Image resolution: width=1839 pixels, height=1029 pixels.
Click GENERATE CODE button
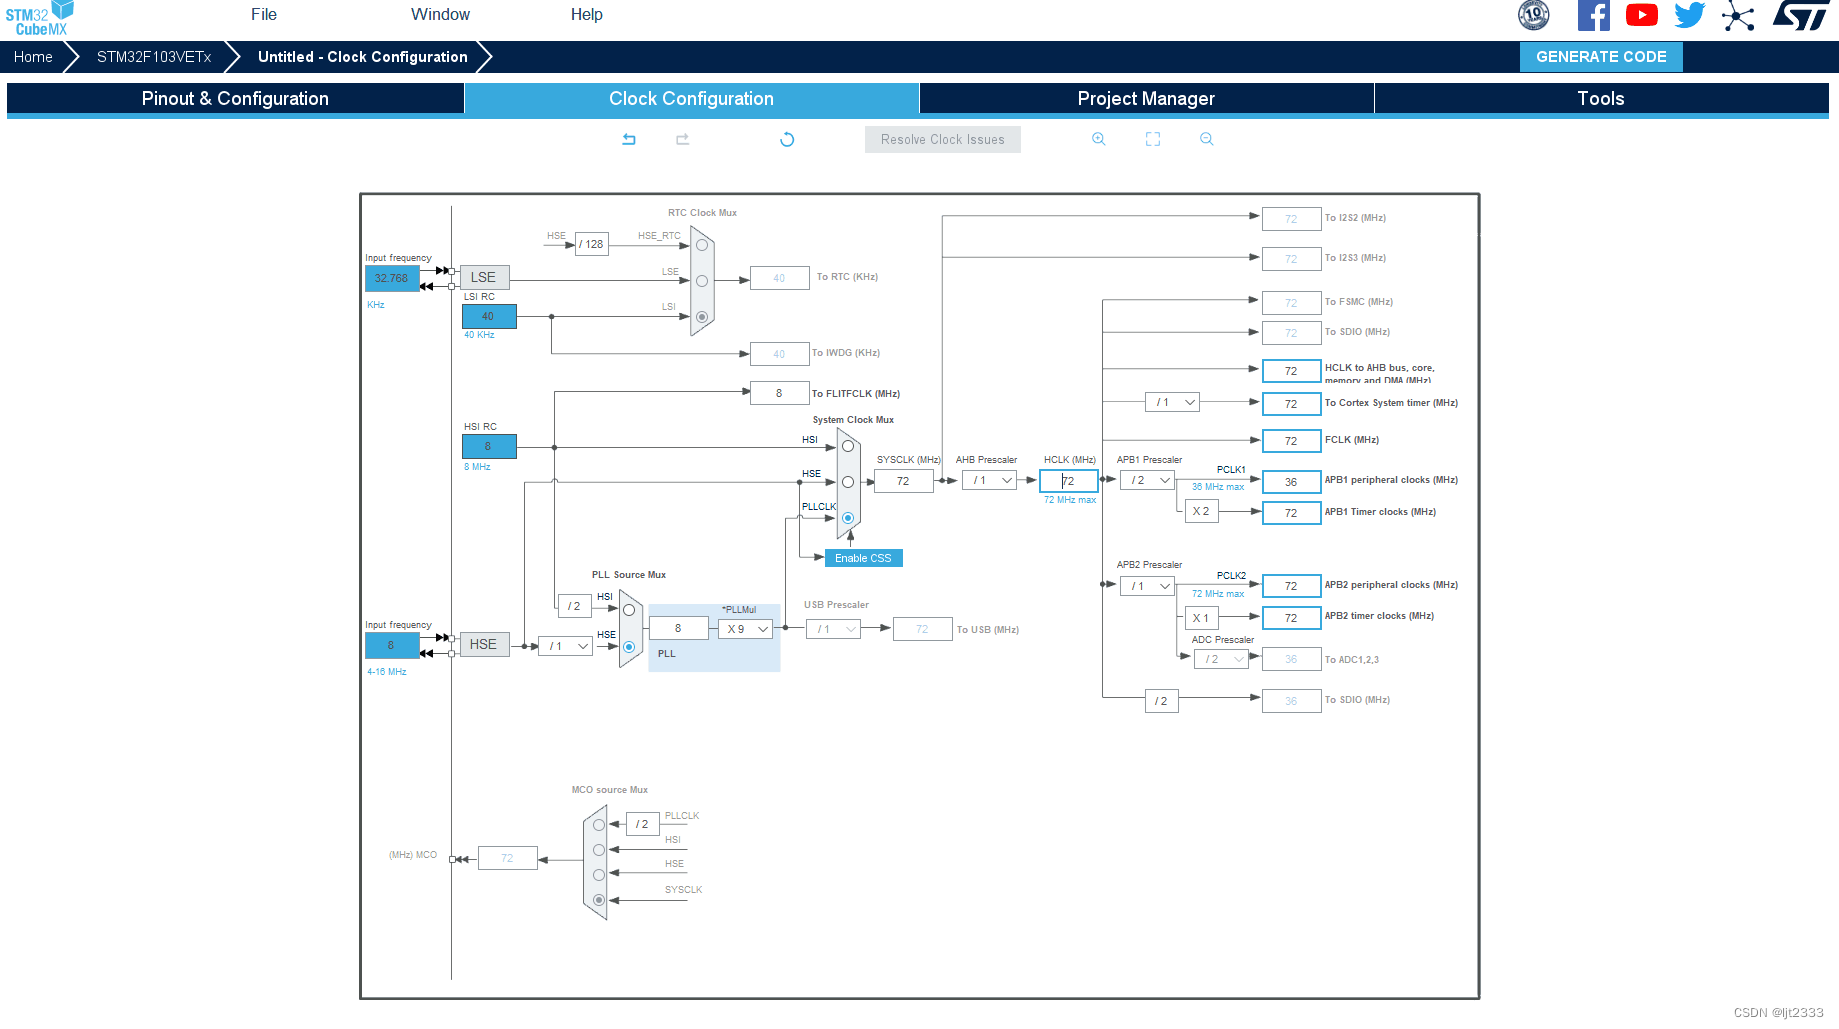click(1601, 57)
